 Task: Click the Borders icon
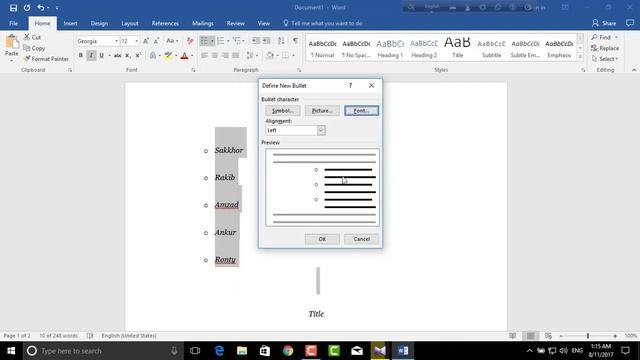click(285, 55)
